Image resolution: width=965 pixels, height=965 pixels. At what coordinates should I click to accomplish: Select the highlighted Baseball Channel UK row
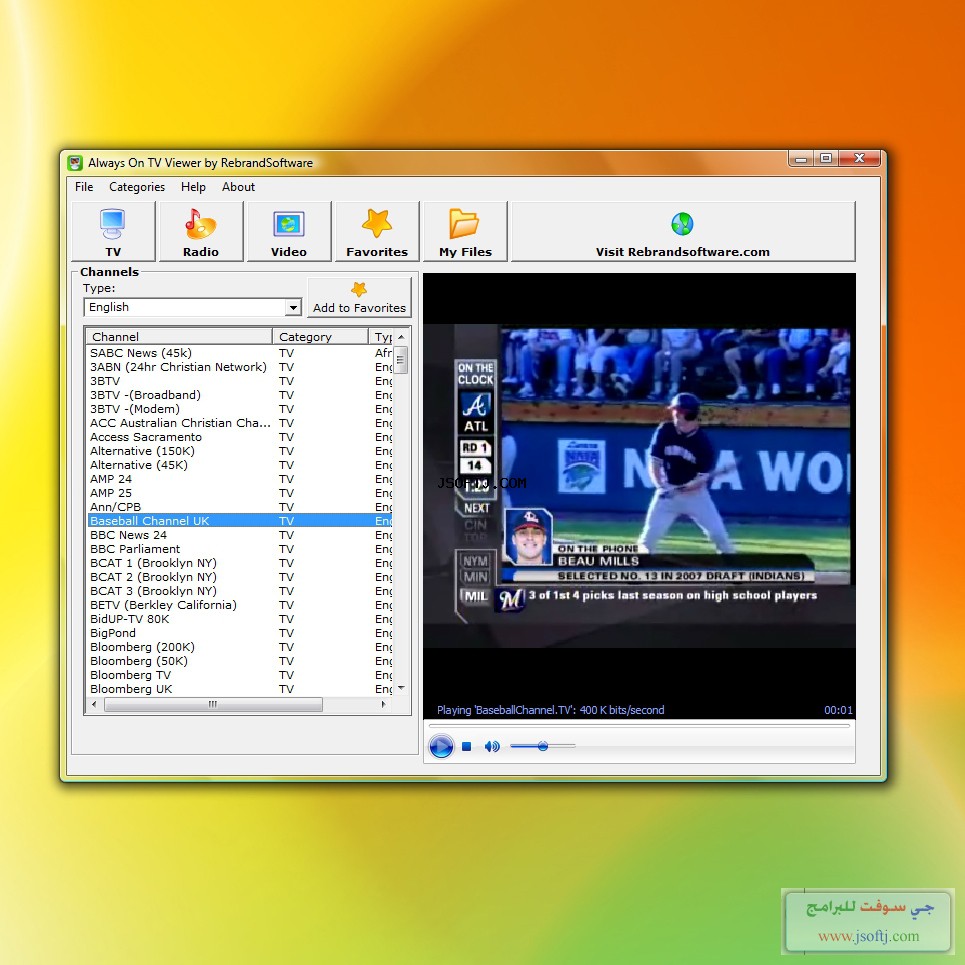click(239, 521)
